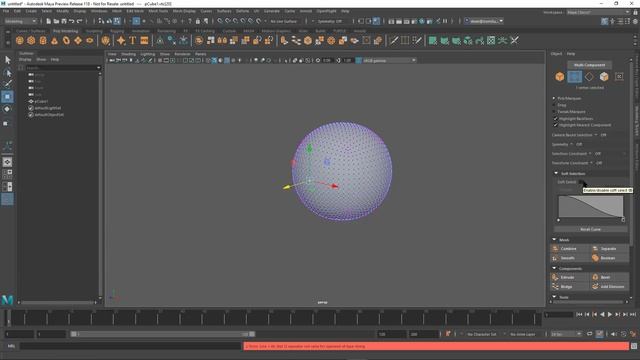Select pCube1 in the Outliner
This screenshot has height=360, width=640.
pos(41,101)
